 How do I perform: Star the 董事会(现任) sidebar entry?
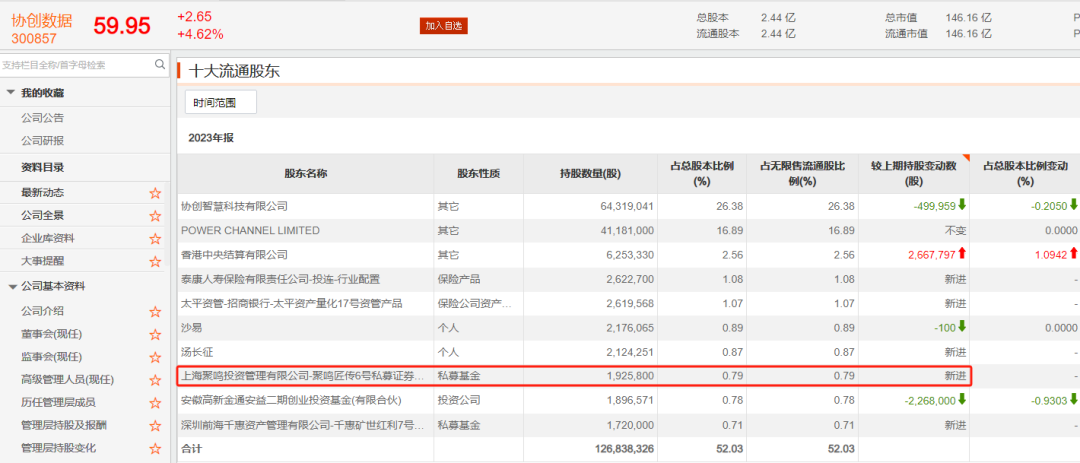click(155, 334)
